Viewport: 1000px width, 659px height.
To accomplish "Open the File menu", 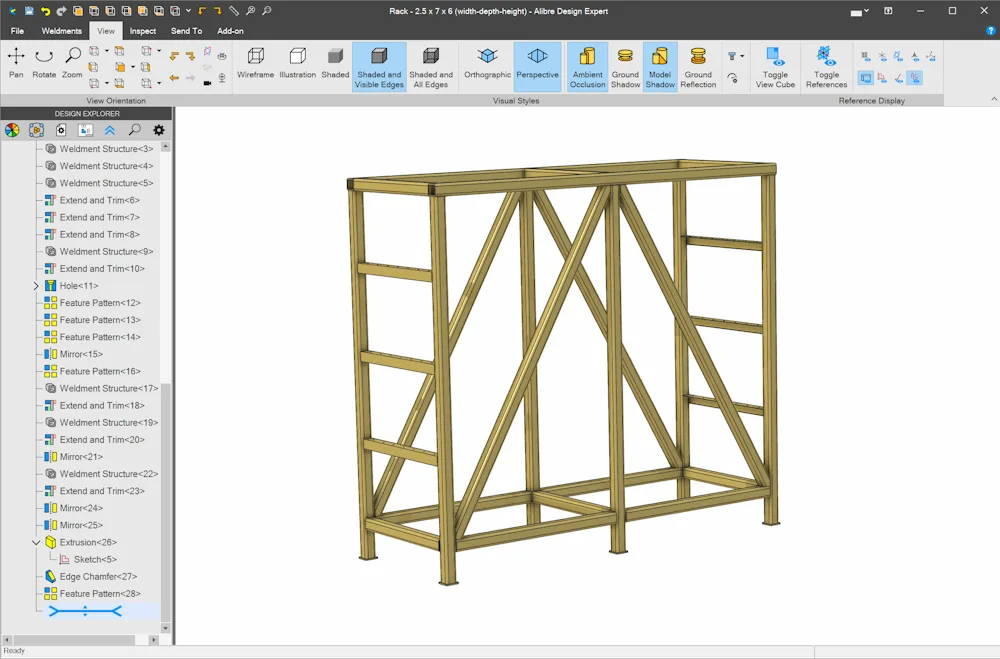I will pos(17,31).
